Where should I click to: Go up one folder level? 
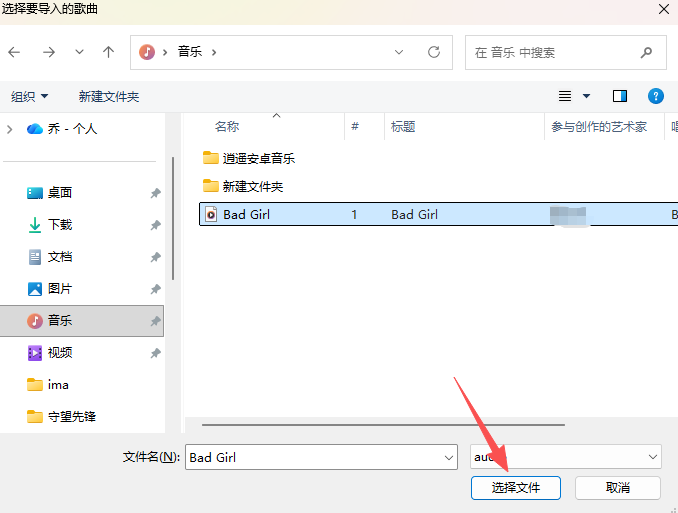[x=109, y=52]
